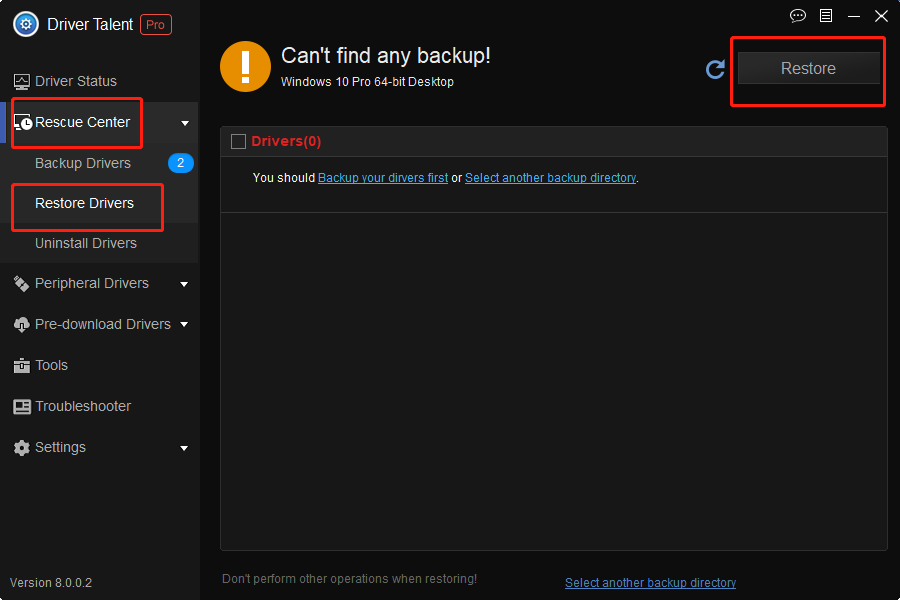The width and height of the screenshot is (900, 600).
Task: Click the blue refresh arrow icon
Action: pos(715,69)
